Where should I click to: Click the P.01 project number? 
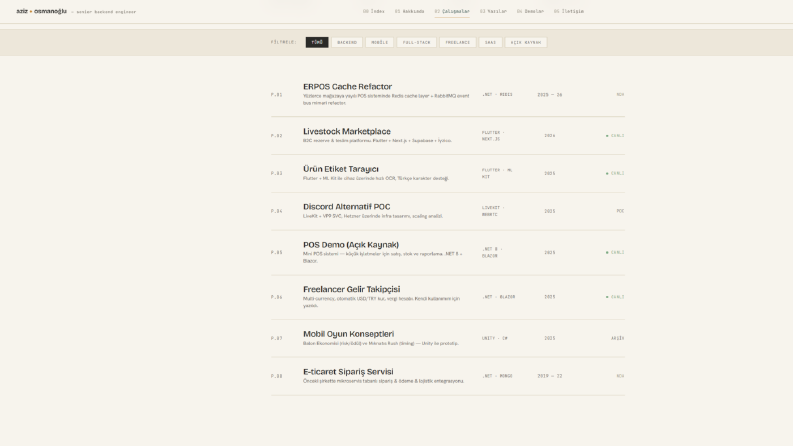pyautogui.click(x=277, y=95)
